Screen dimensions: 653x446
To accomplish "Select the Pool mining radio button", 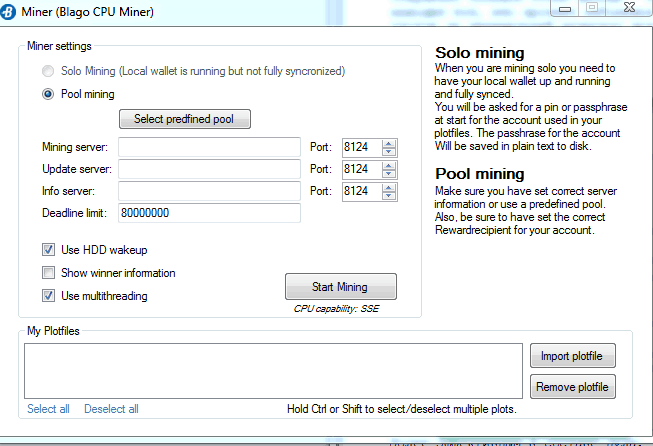I will 48,94.
